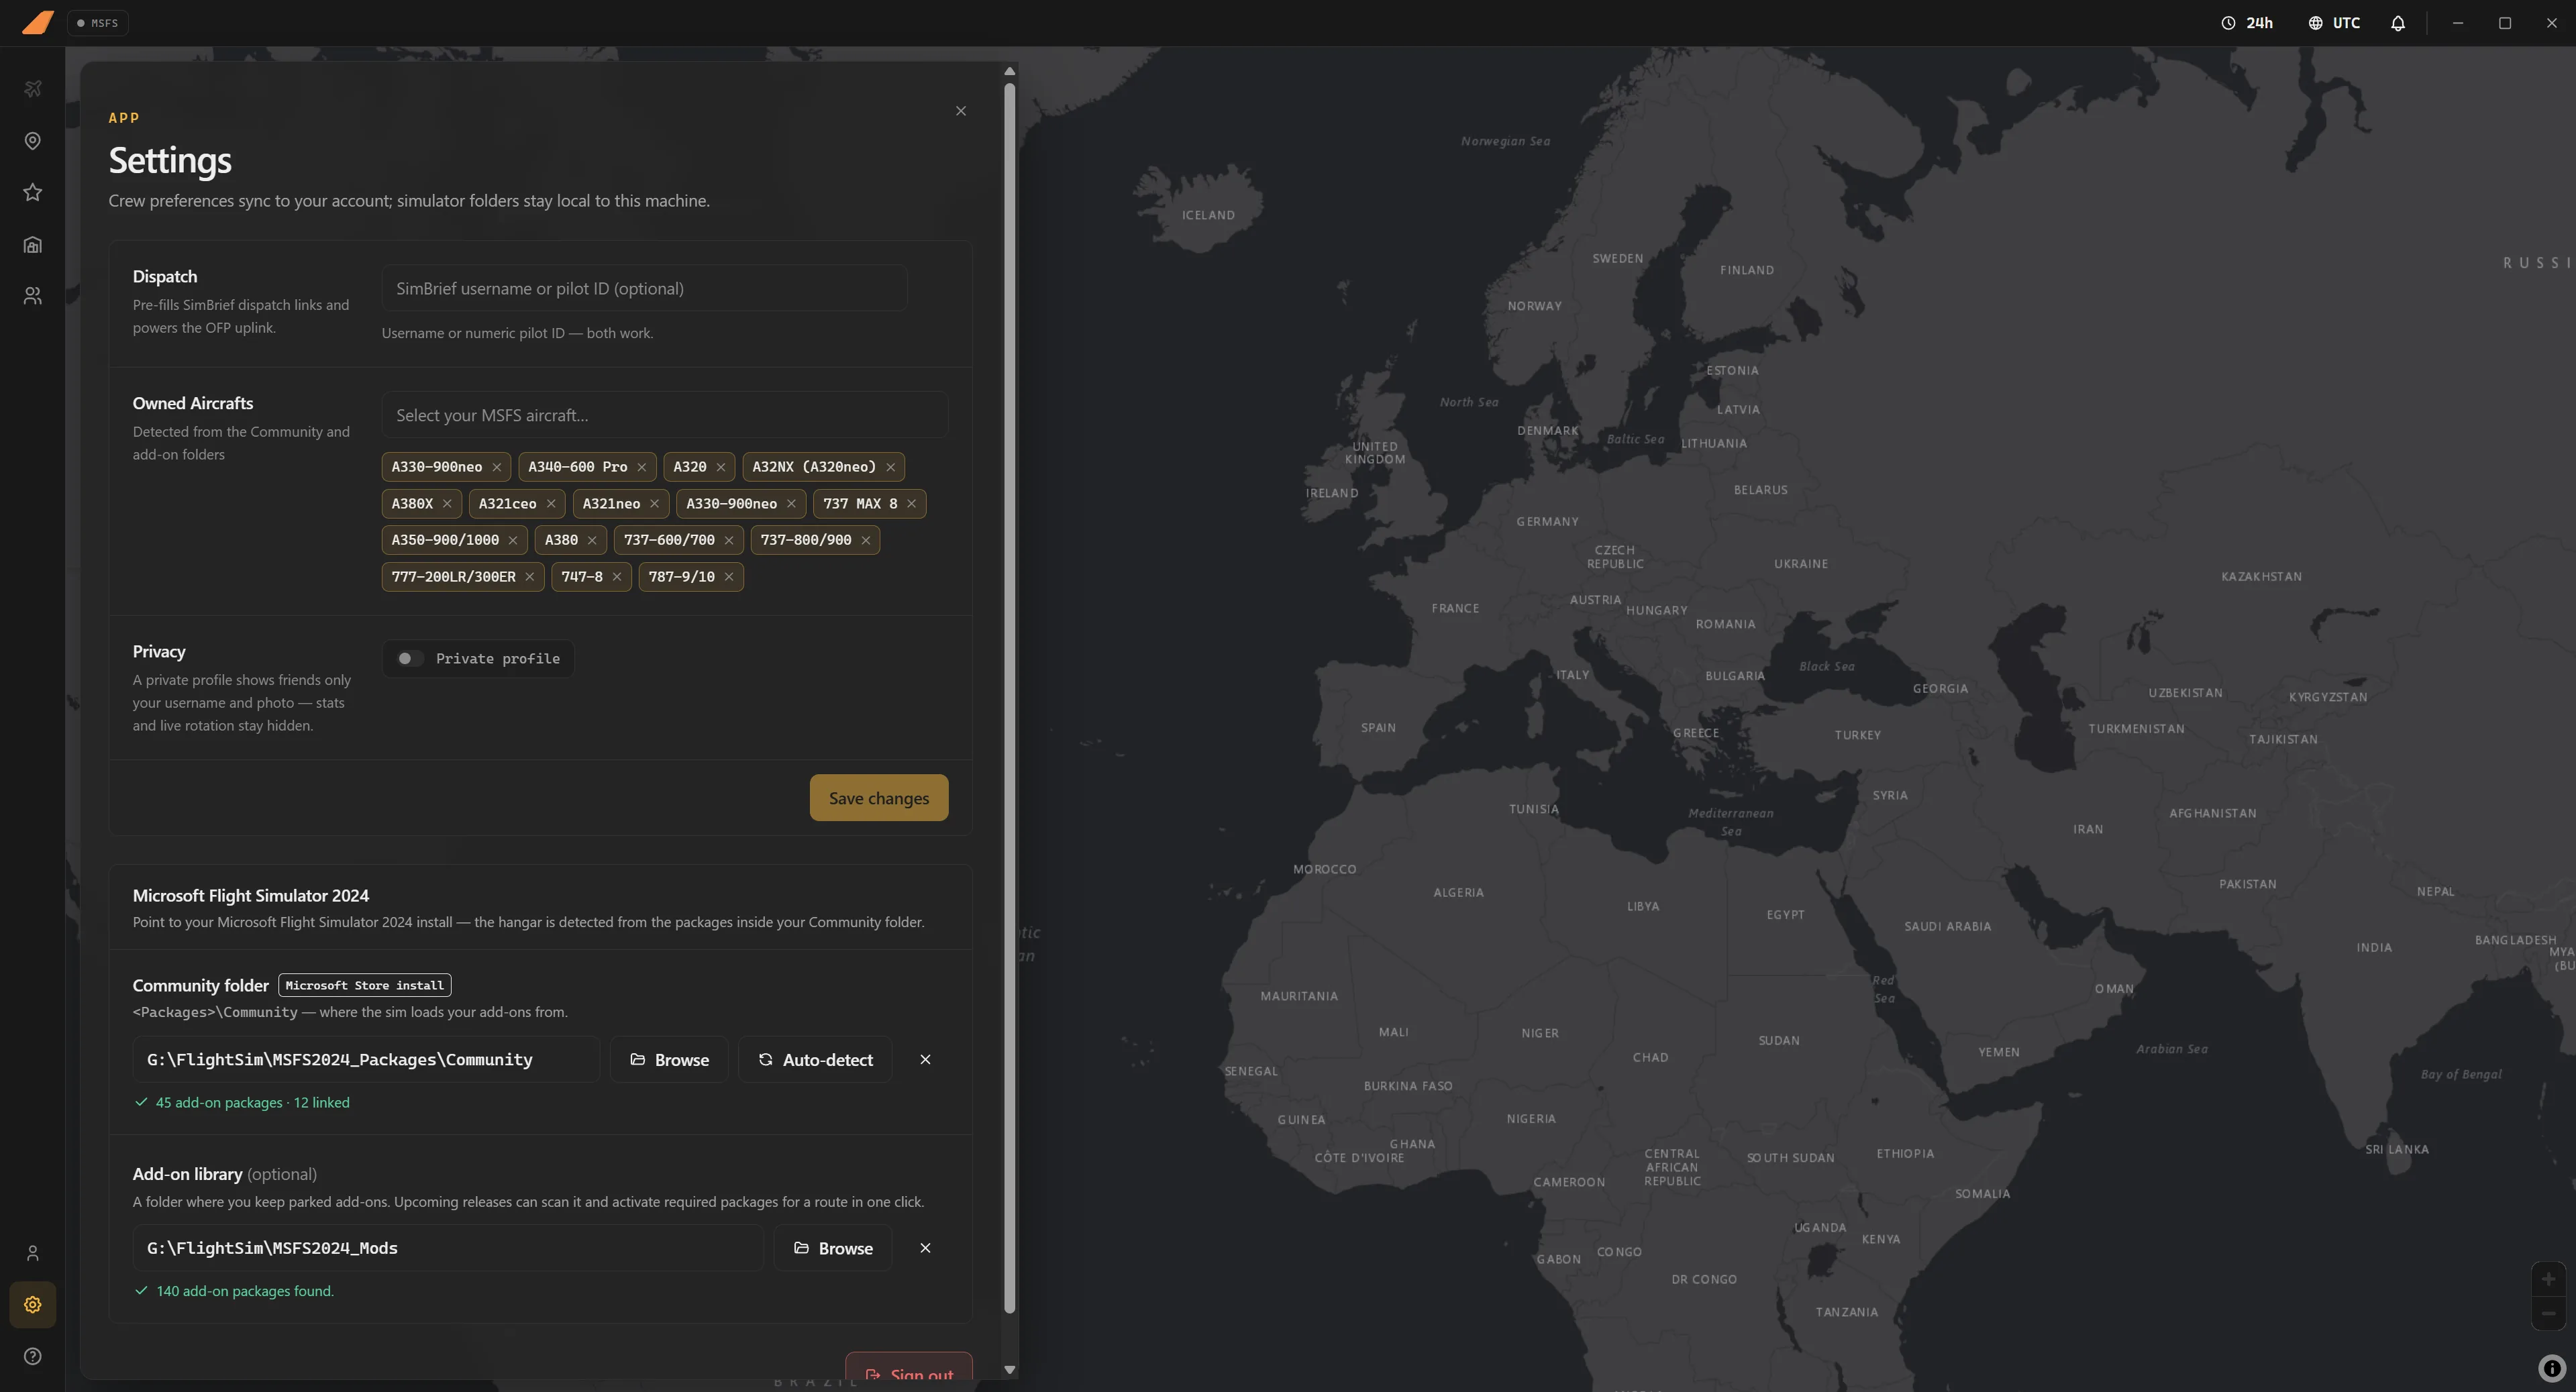Toggle the 24h clock format
2576x1392 pixels.
pyautogui.click(x=2247, y=23)
